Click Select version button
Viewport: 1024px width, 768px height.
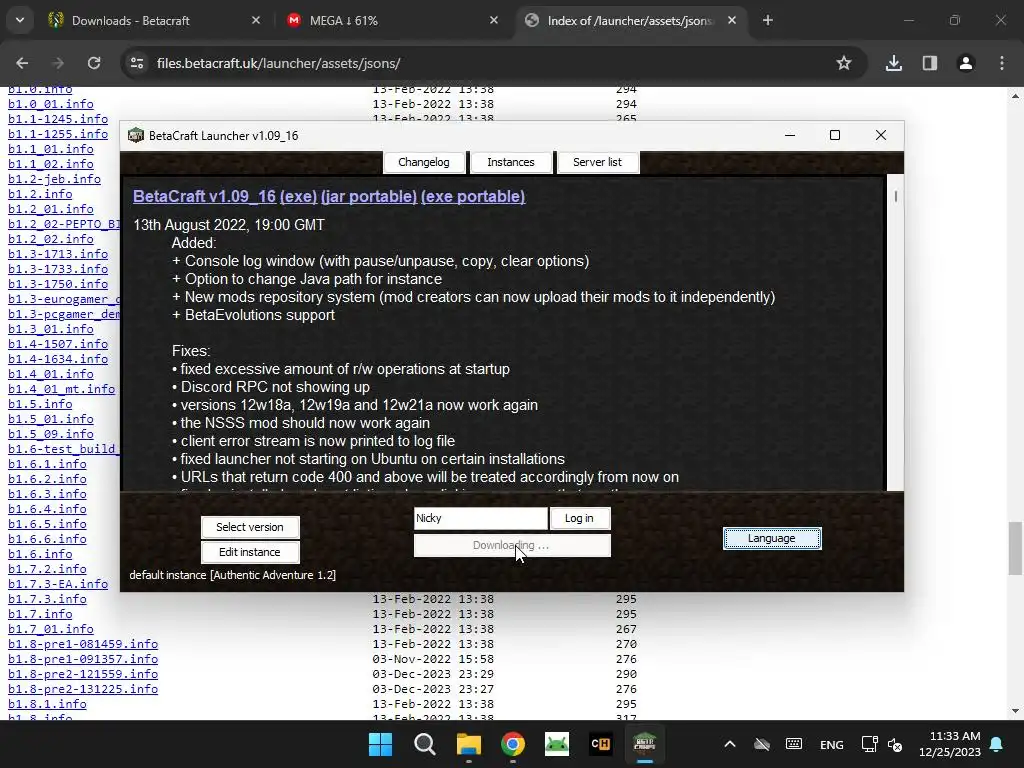250,527
